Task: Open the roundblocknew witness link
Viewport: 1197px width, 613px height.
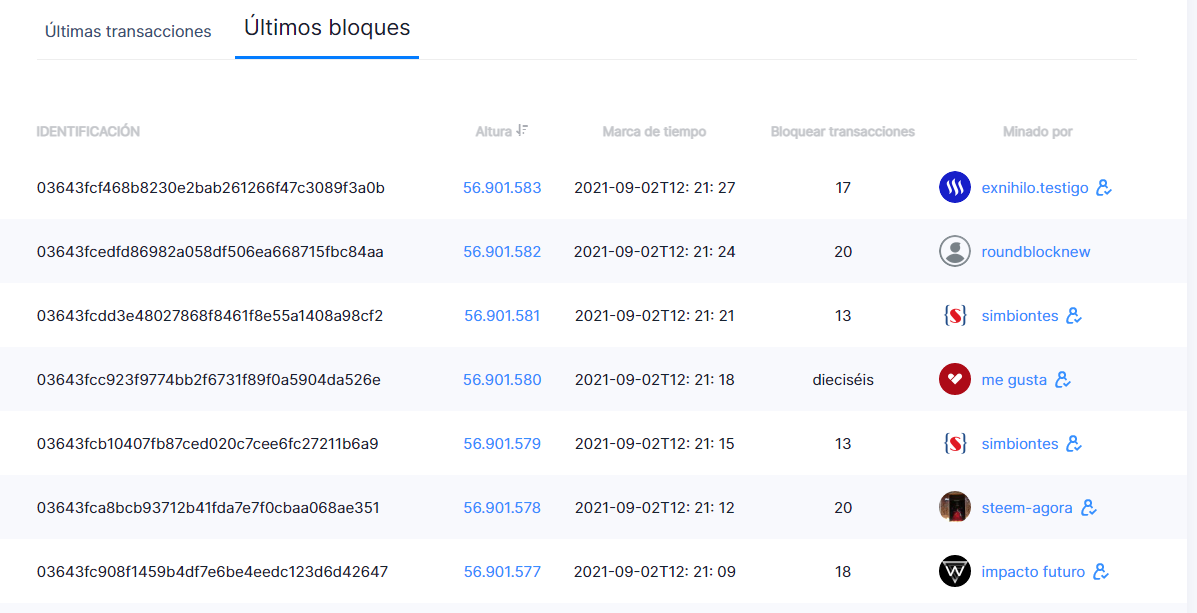Action: coord(1035,252)
